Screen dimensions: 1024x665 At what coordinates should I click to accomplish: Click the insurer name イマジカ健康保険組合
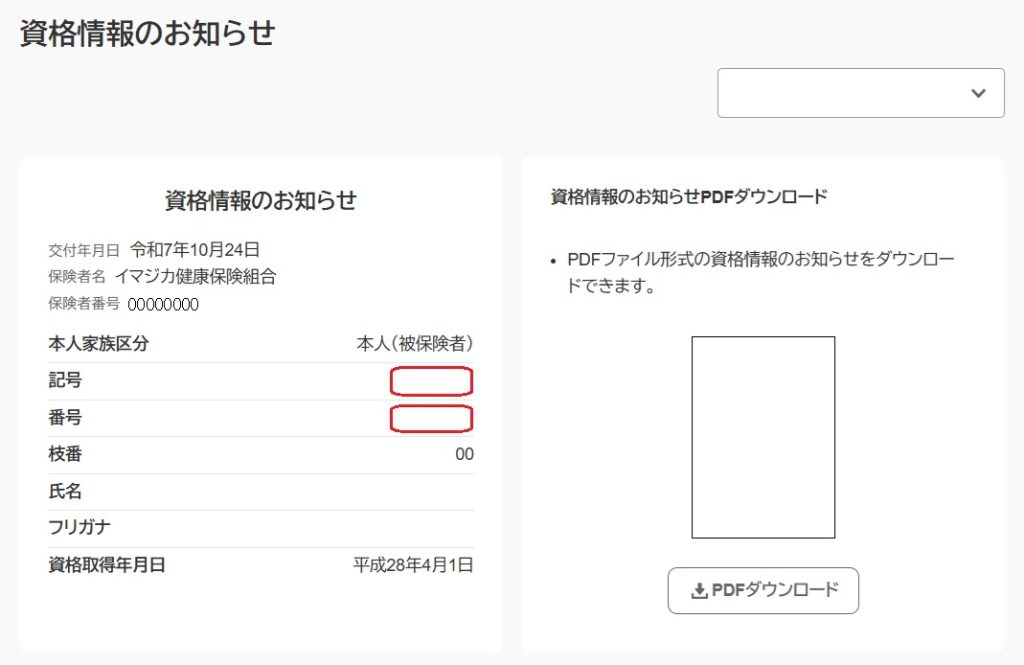[195, 277]
